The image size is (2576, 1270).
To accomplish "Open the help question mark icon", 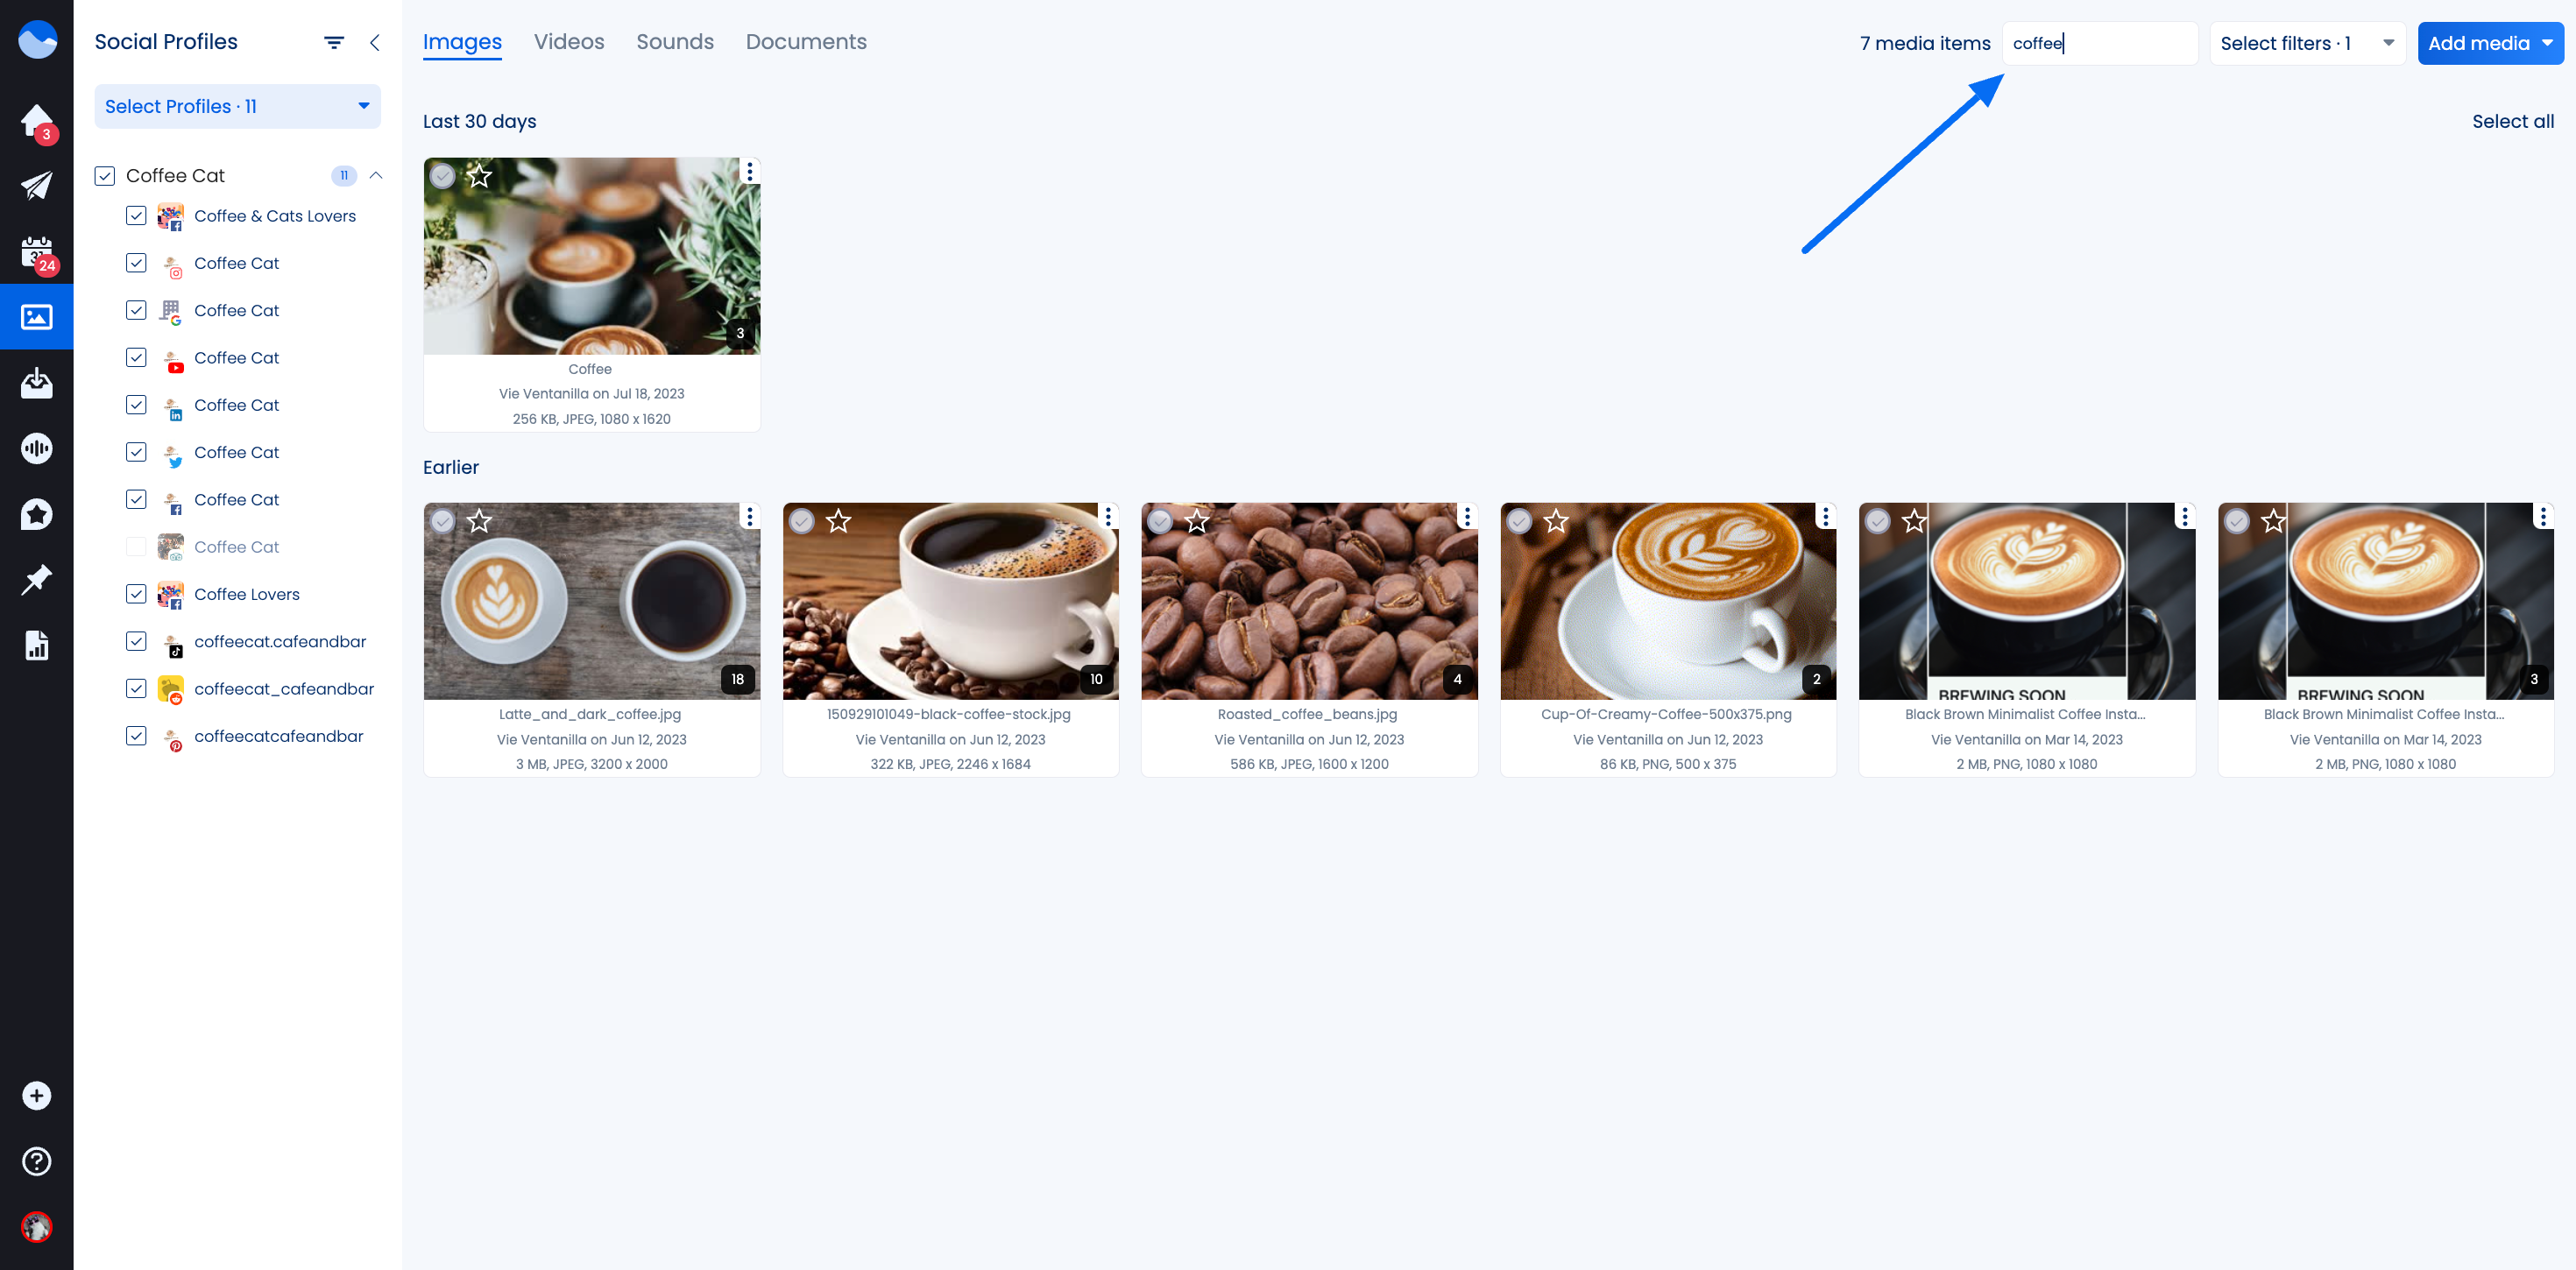I will (x=37, y=1161).
